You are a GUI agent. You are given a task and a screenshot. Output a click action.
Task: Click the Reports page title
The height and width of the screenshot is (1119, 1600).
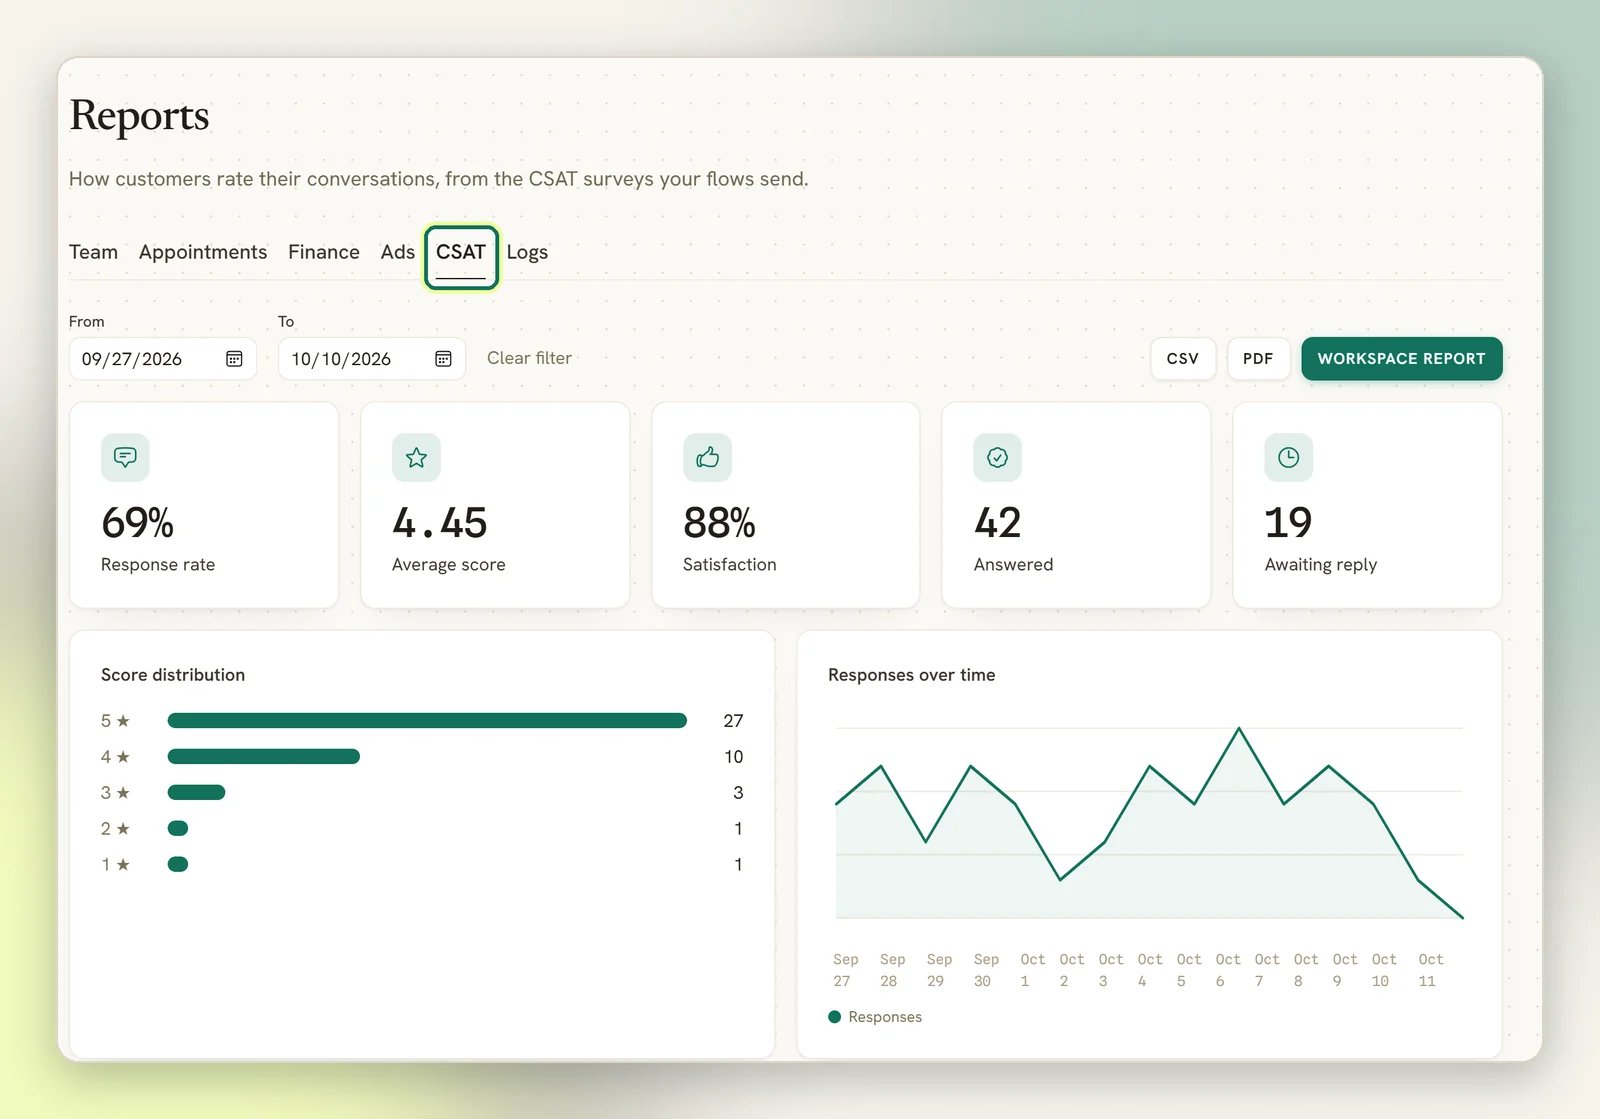point(139,116)
